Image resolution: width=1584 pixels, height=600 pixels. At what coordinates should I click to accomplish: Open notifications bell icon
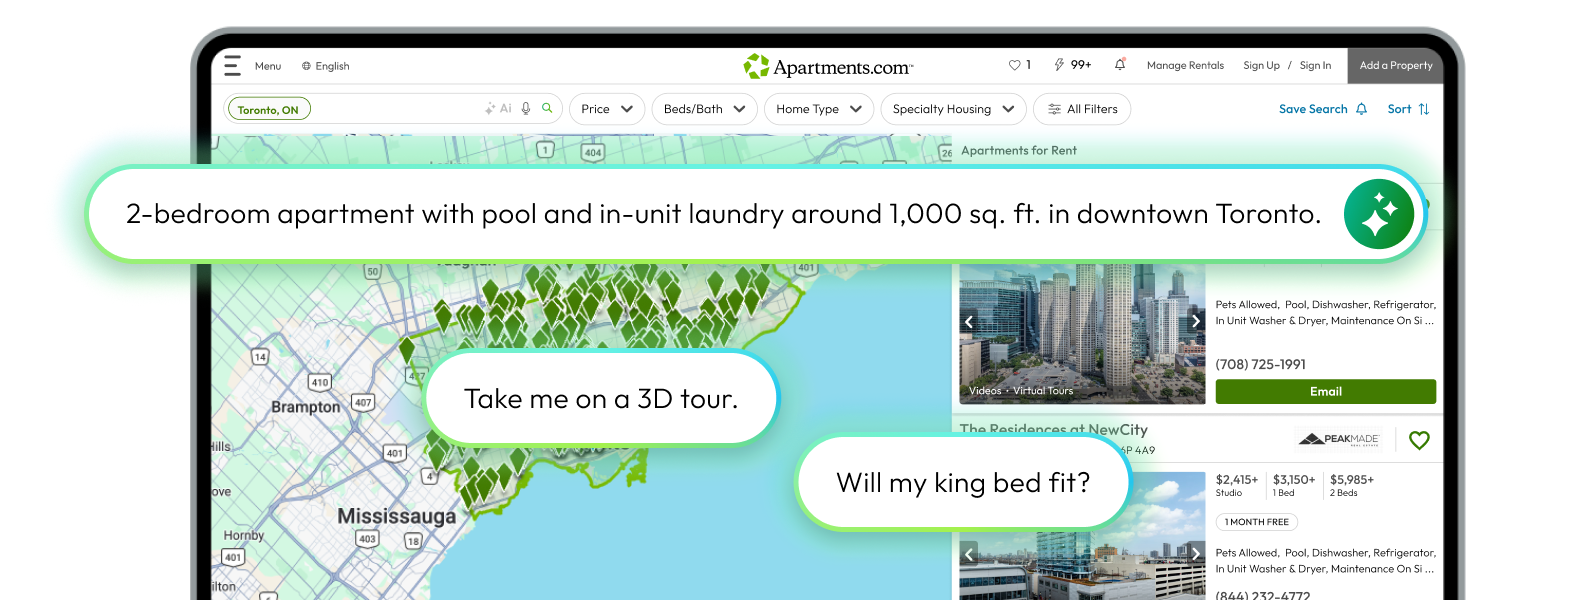pyautogui.click(x=1120, y=65)
